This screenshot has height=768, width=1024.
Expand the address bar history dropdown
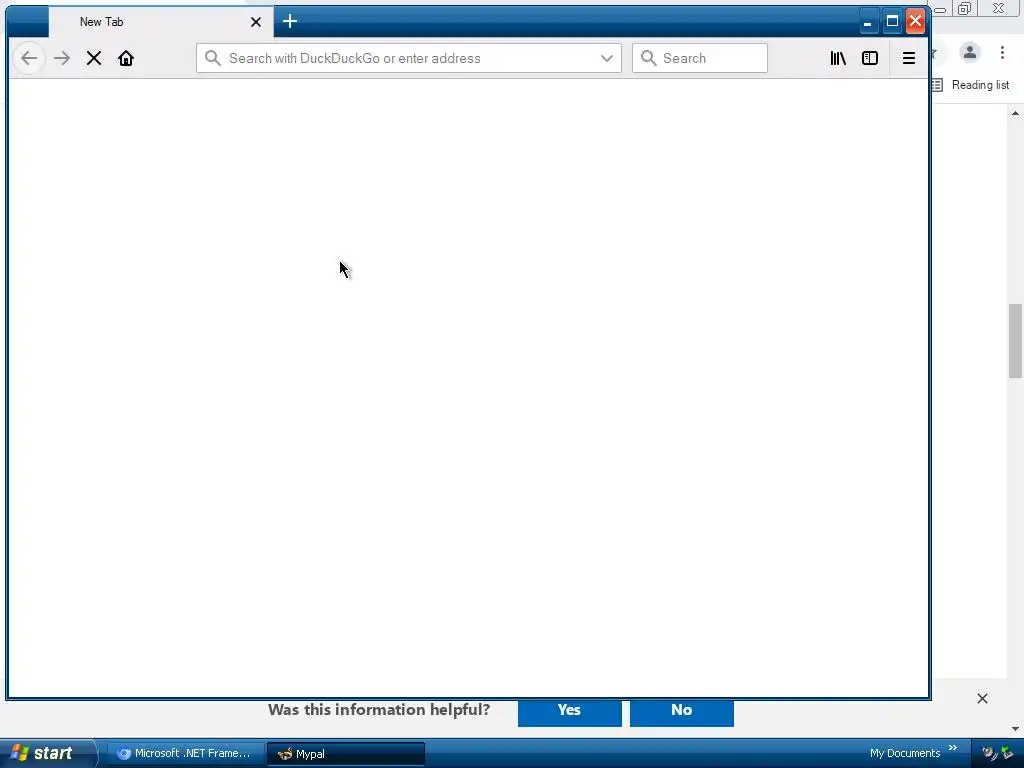(x=607, y=58)
